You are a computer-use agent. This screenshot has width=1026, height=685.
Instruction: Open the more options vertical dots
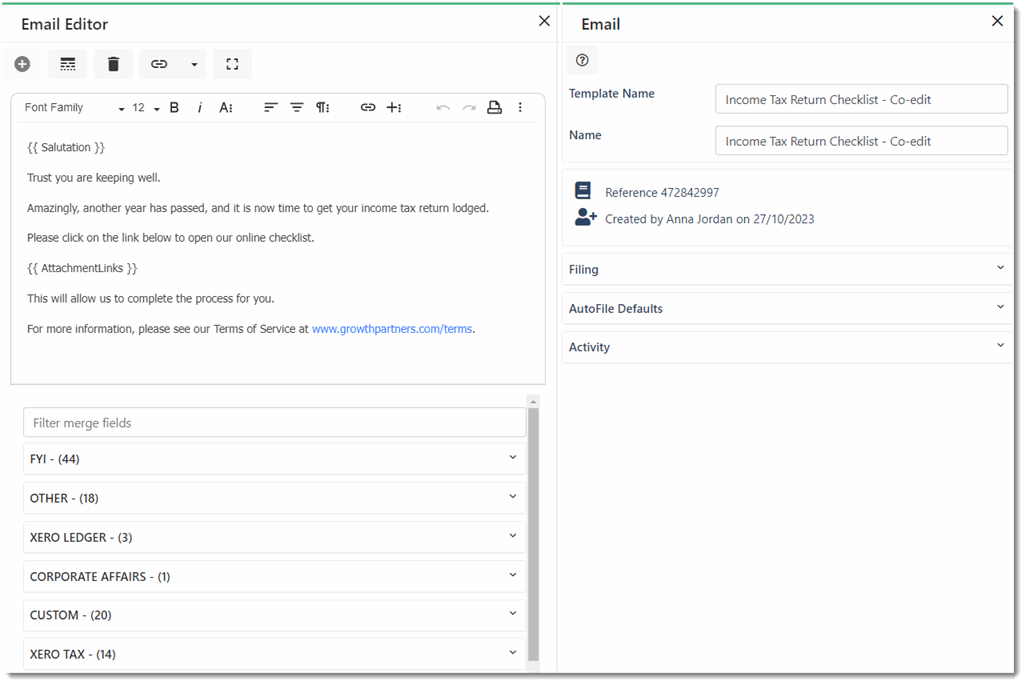520,107
